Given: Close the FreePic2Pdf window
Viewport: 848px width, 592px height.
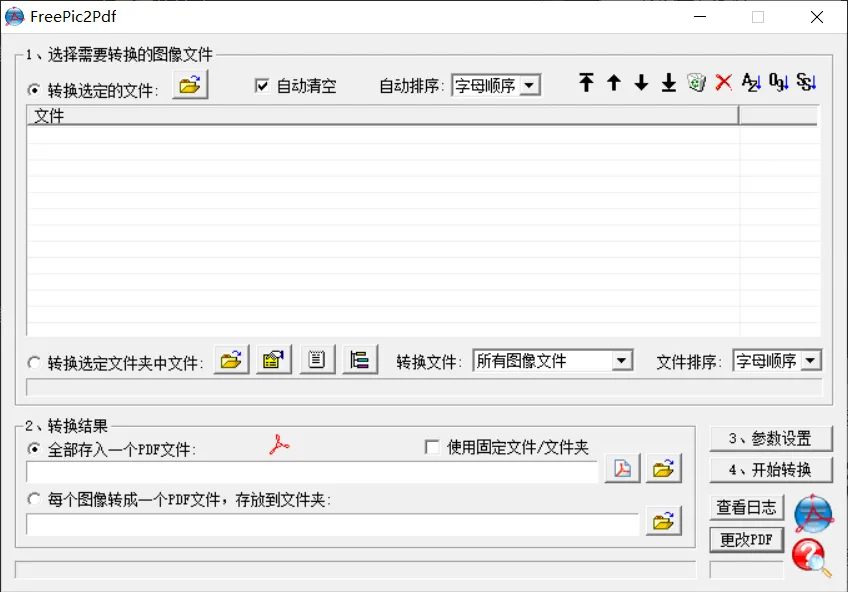Looking at the screenshot, I should [817, 17].
